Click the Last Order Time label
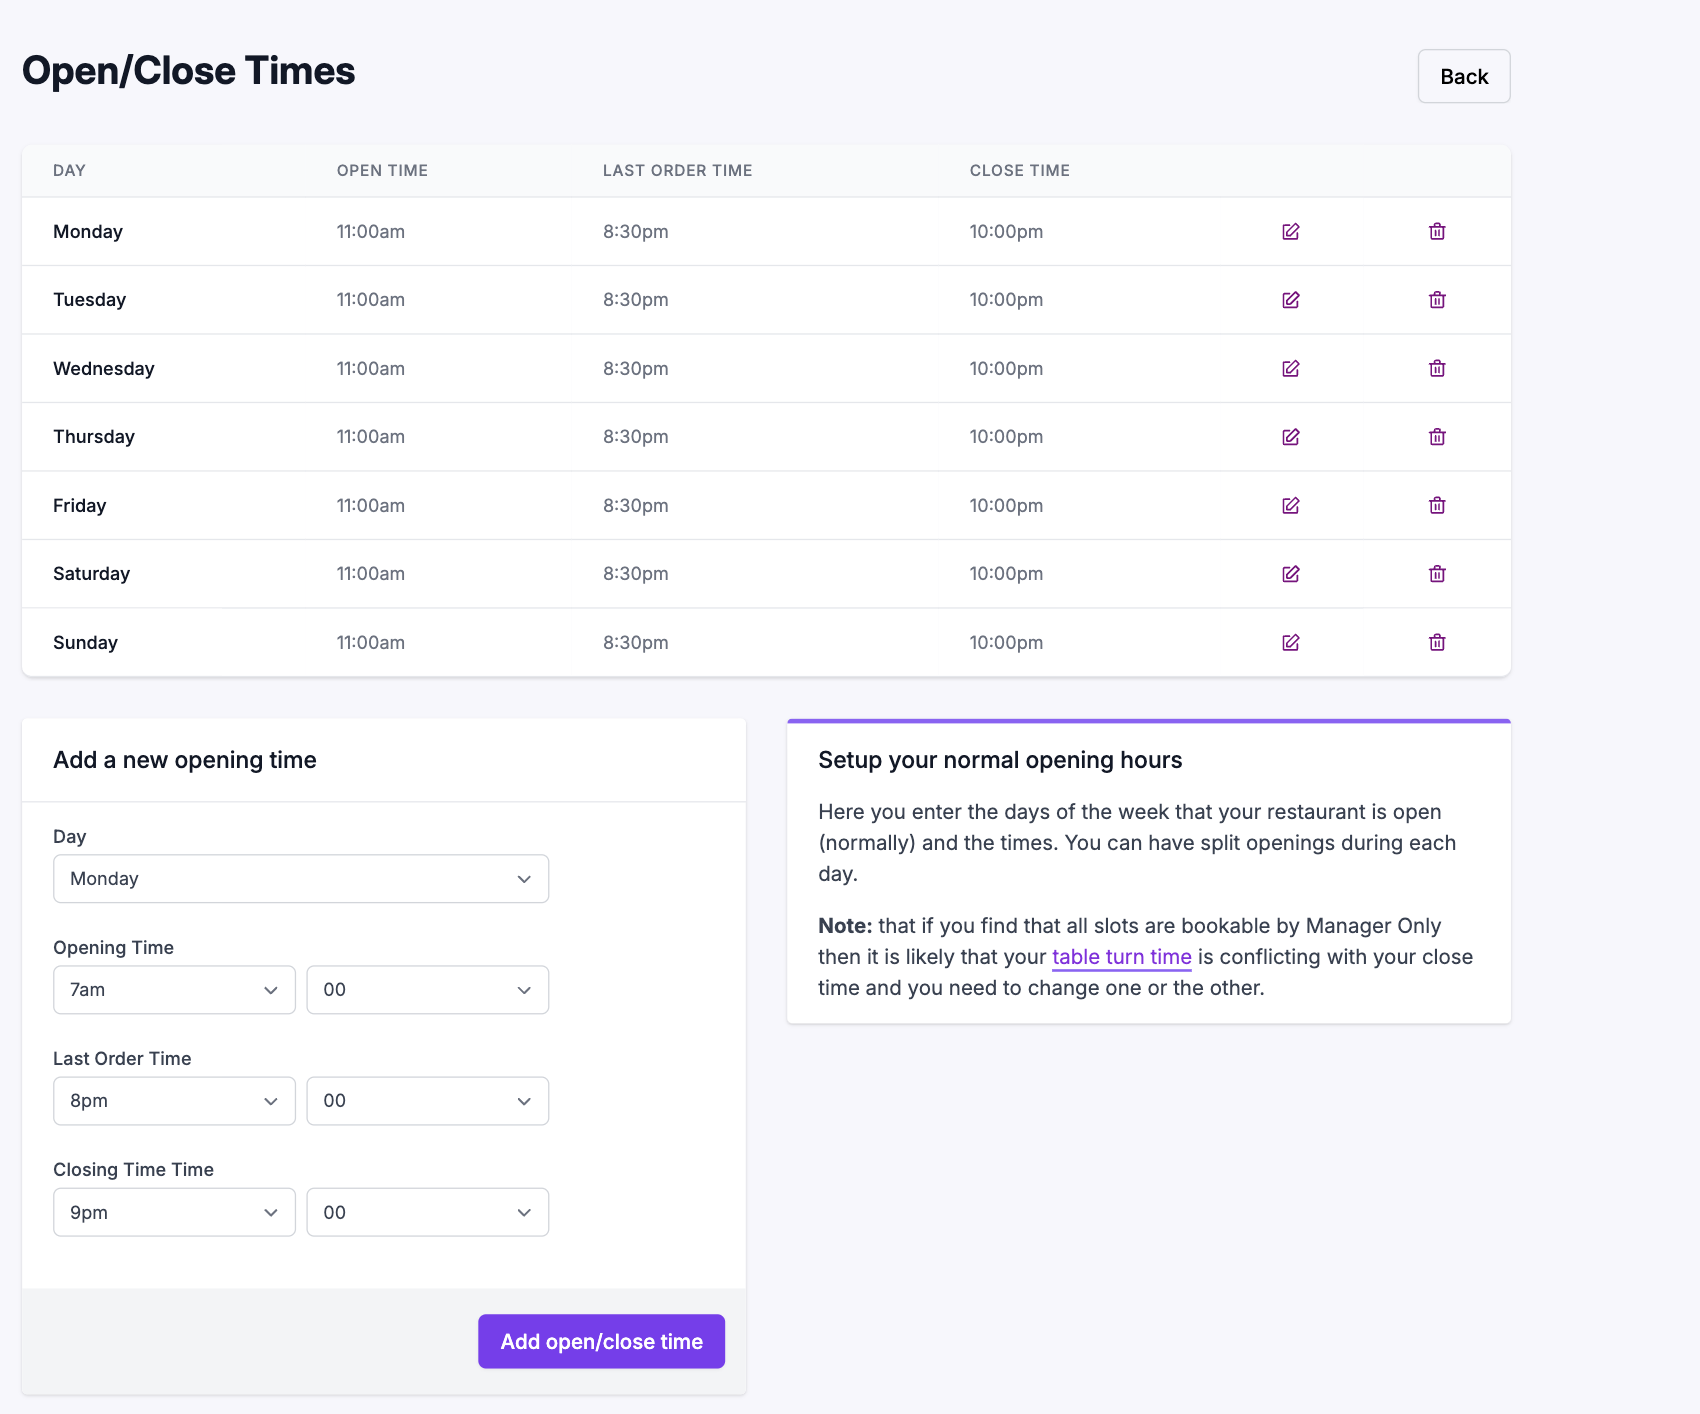The height and width of the screenshot is (1414, 1700). pyautogui.click(x=122, y=1059)
